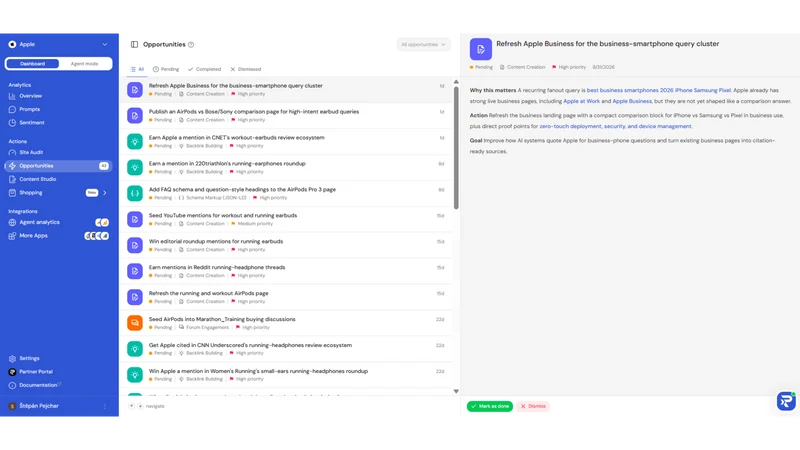Click the Opportunities help icon
800x450 pixels.
(191, 44)
